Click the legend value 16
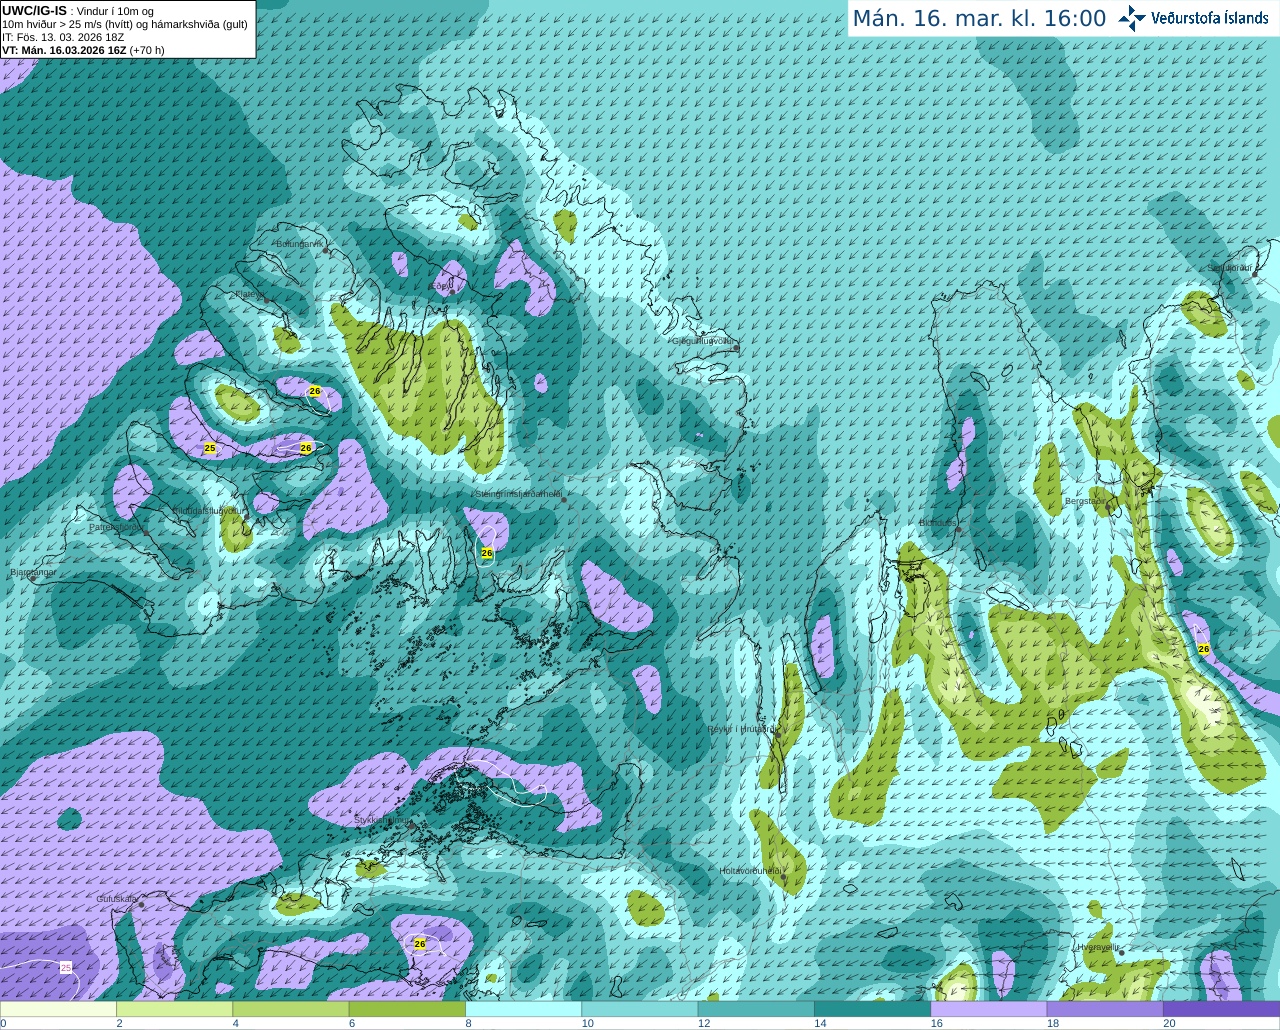The width and height of the screenshot is (1280, 1030). 937,1023
